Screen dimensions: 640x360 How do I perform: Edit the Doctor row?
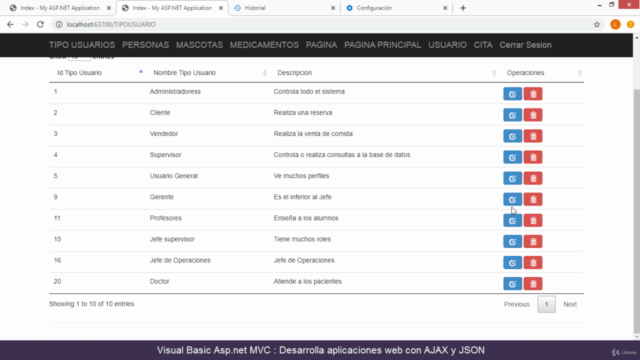pyautogui.click(x=512, y=284)
